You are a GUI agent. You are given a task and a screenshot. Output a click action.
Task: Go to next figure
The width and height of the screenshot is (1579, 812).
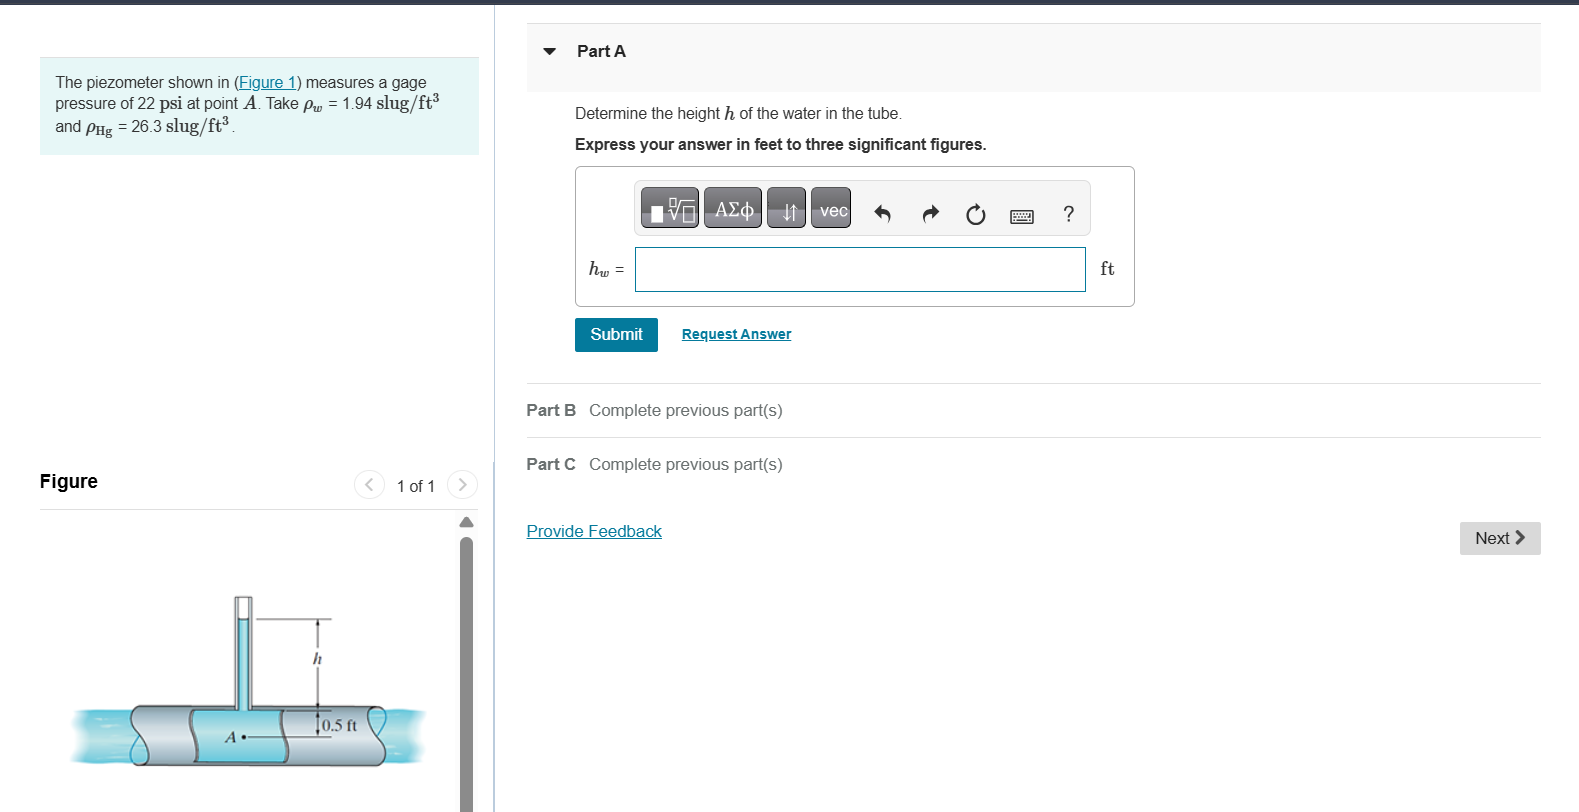pyautogui.click(x=462, y=485)
